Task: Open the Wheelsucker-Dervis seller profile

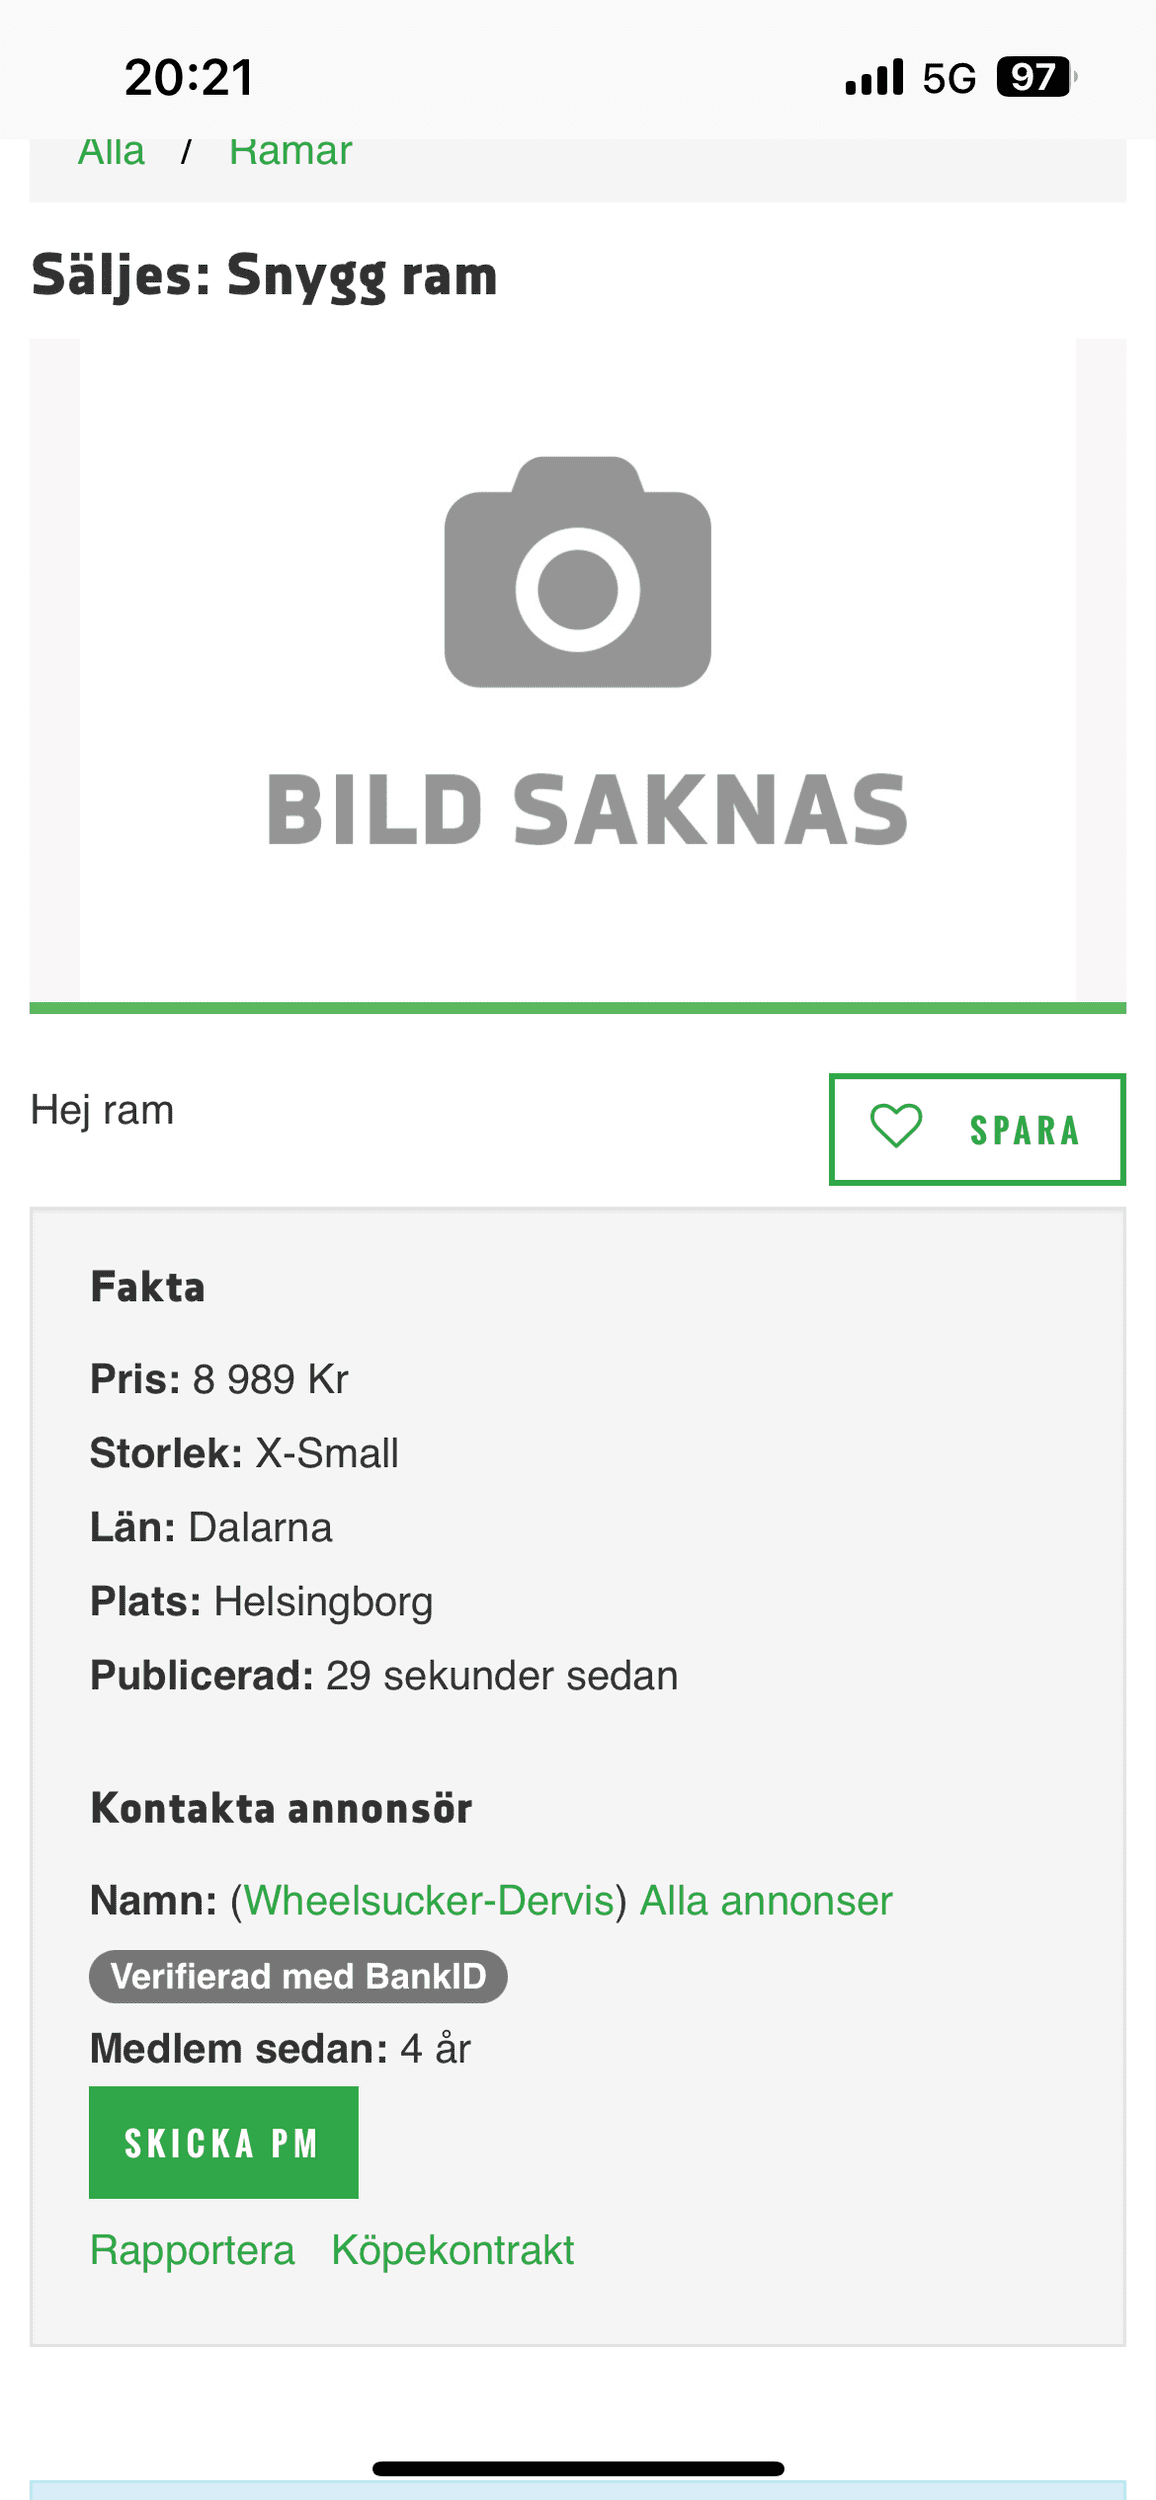Action: coord(428,1901)
